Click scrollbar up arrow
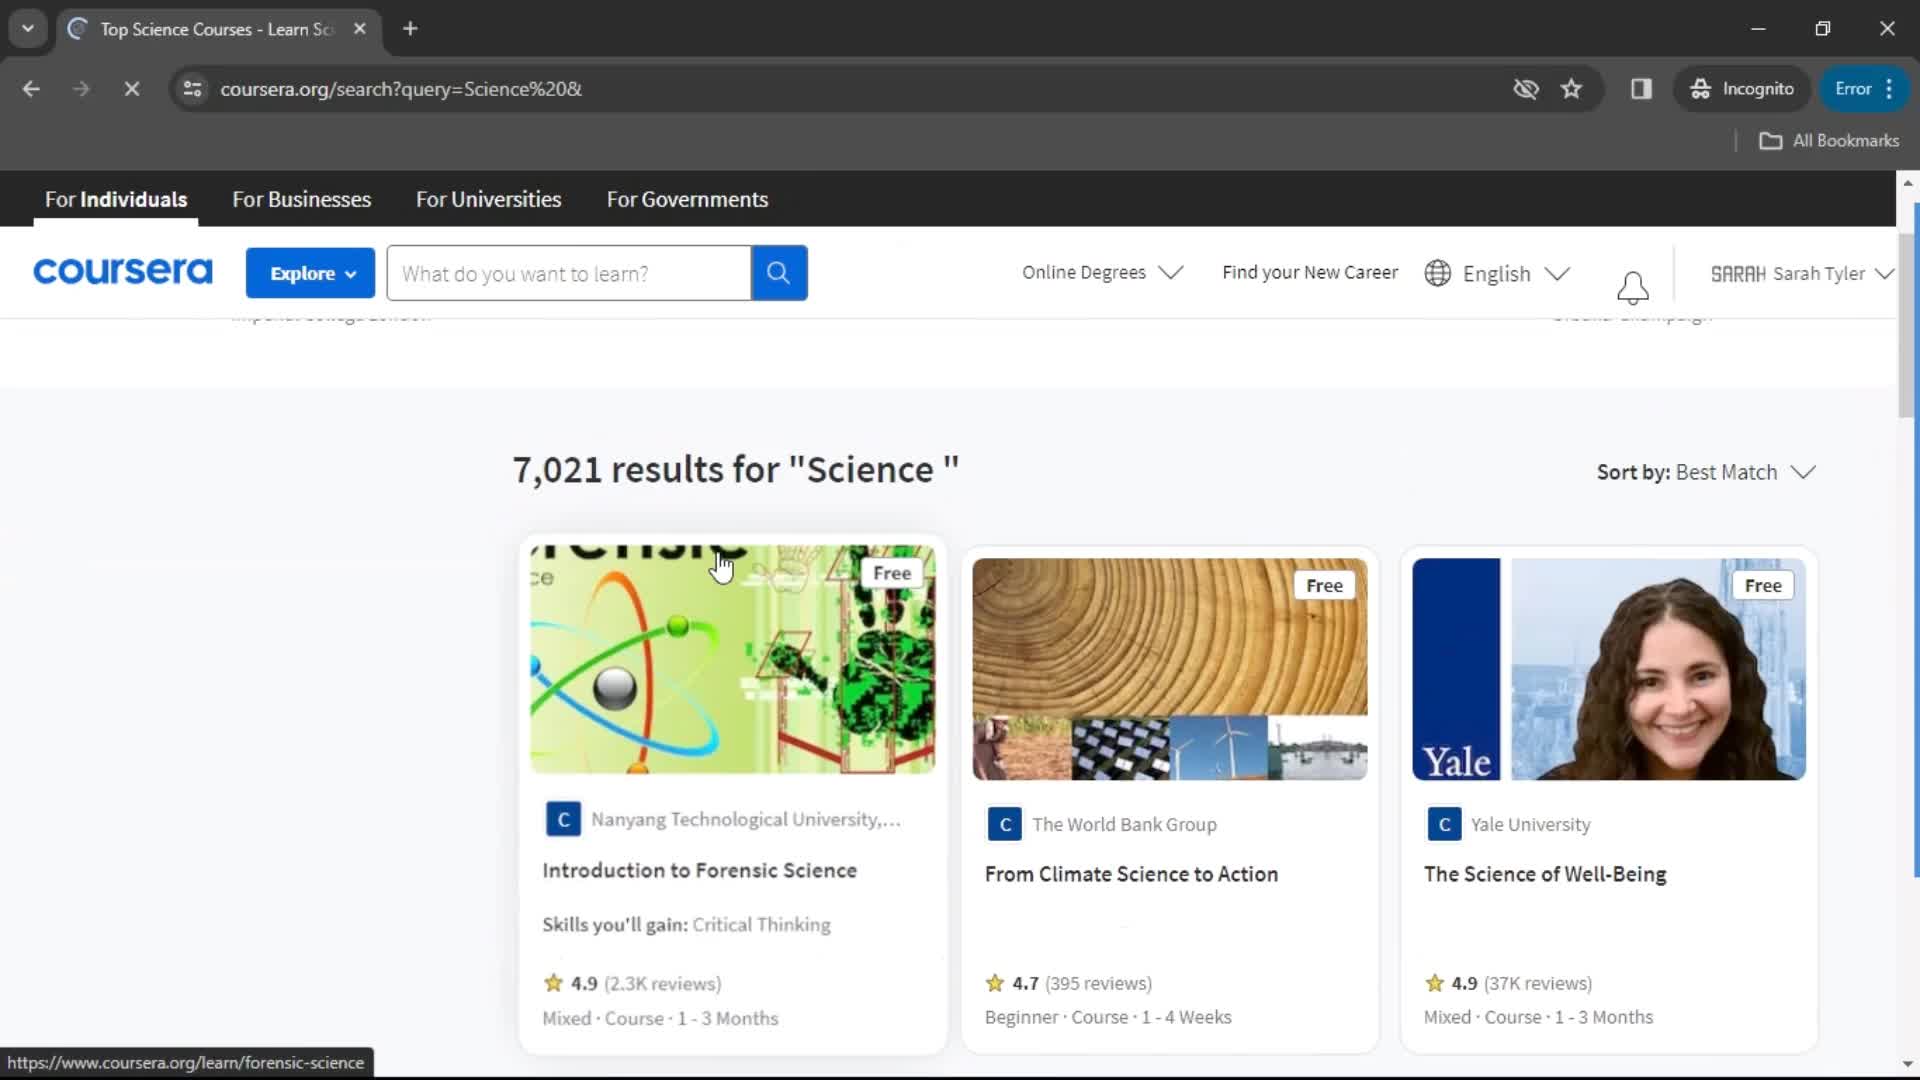The height and width of the screenshot is (1080, 1920). point(1908,183)
